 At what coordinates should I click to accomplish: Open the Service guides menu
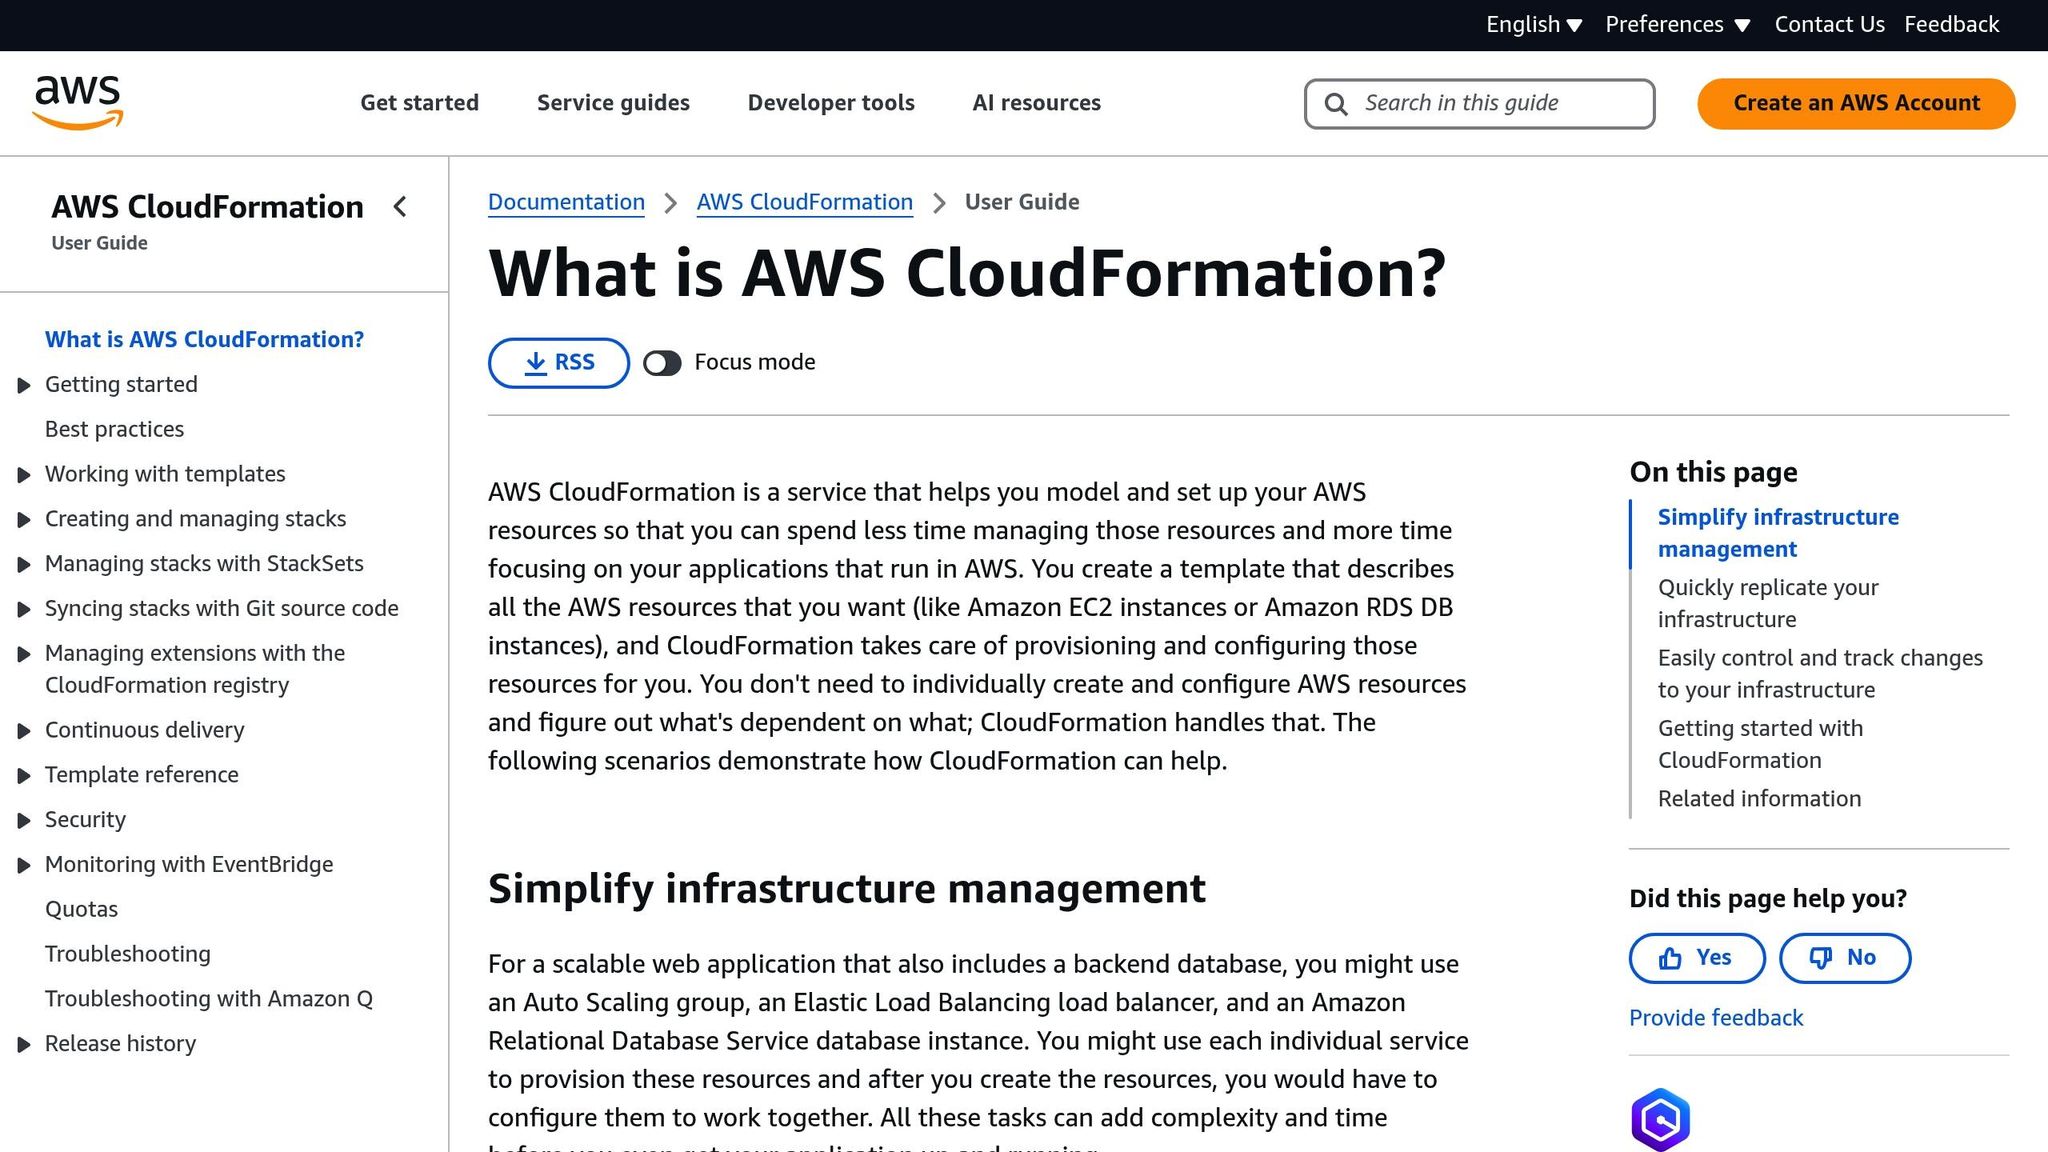click(613, 103)
